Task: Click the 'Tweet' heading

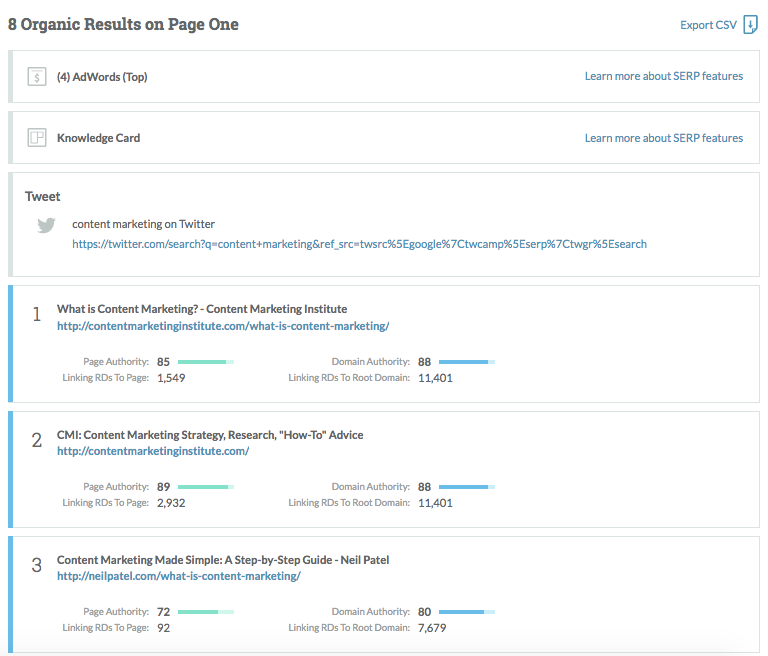Action: coord(43,196)
